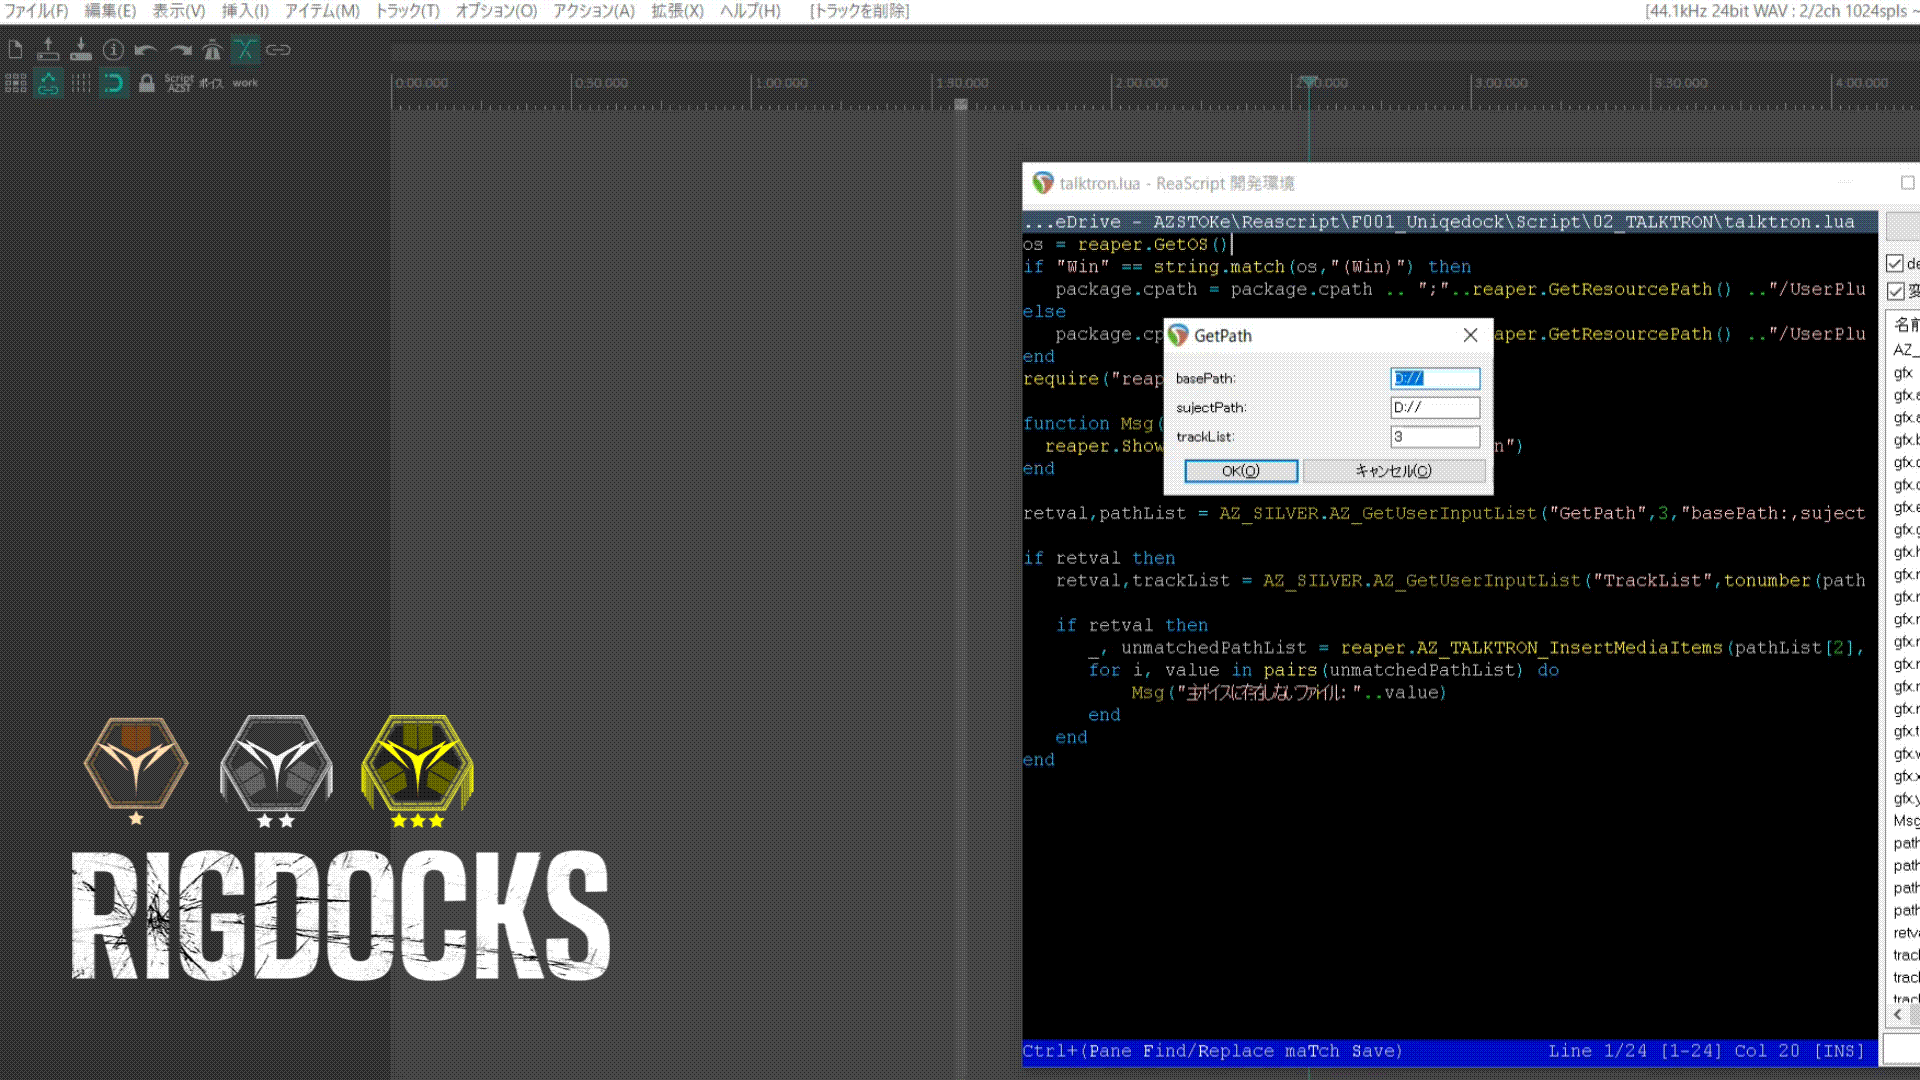The image size is (1920, 1080).
Task: Click the basePath input field
Action: [1435, 378]
